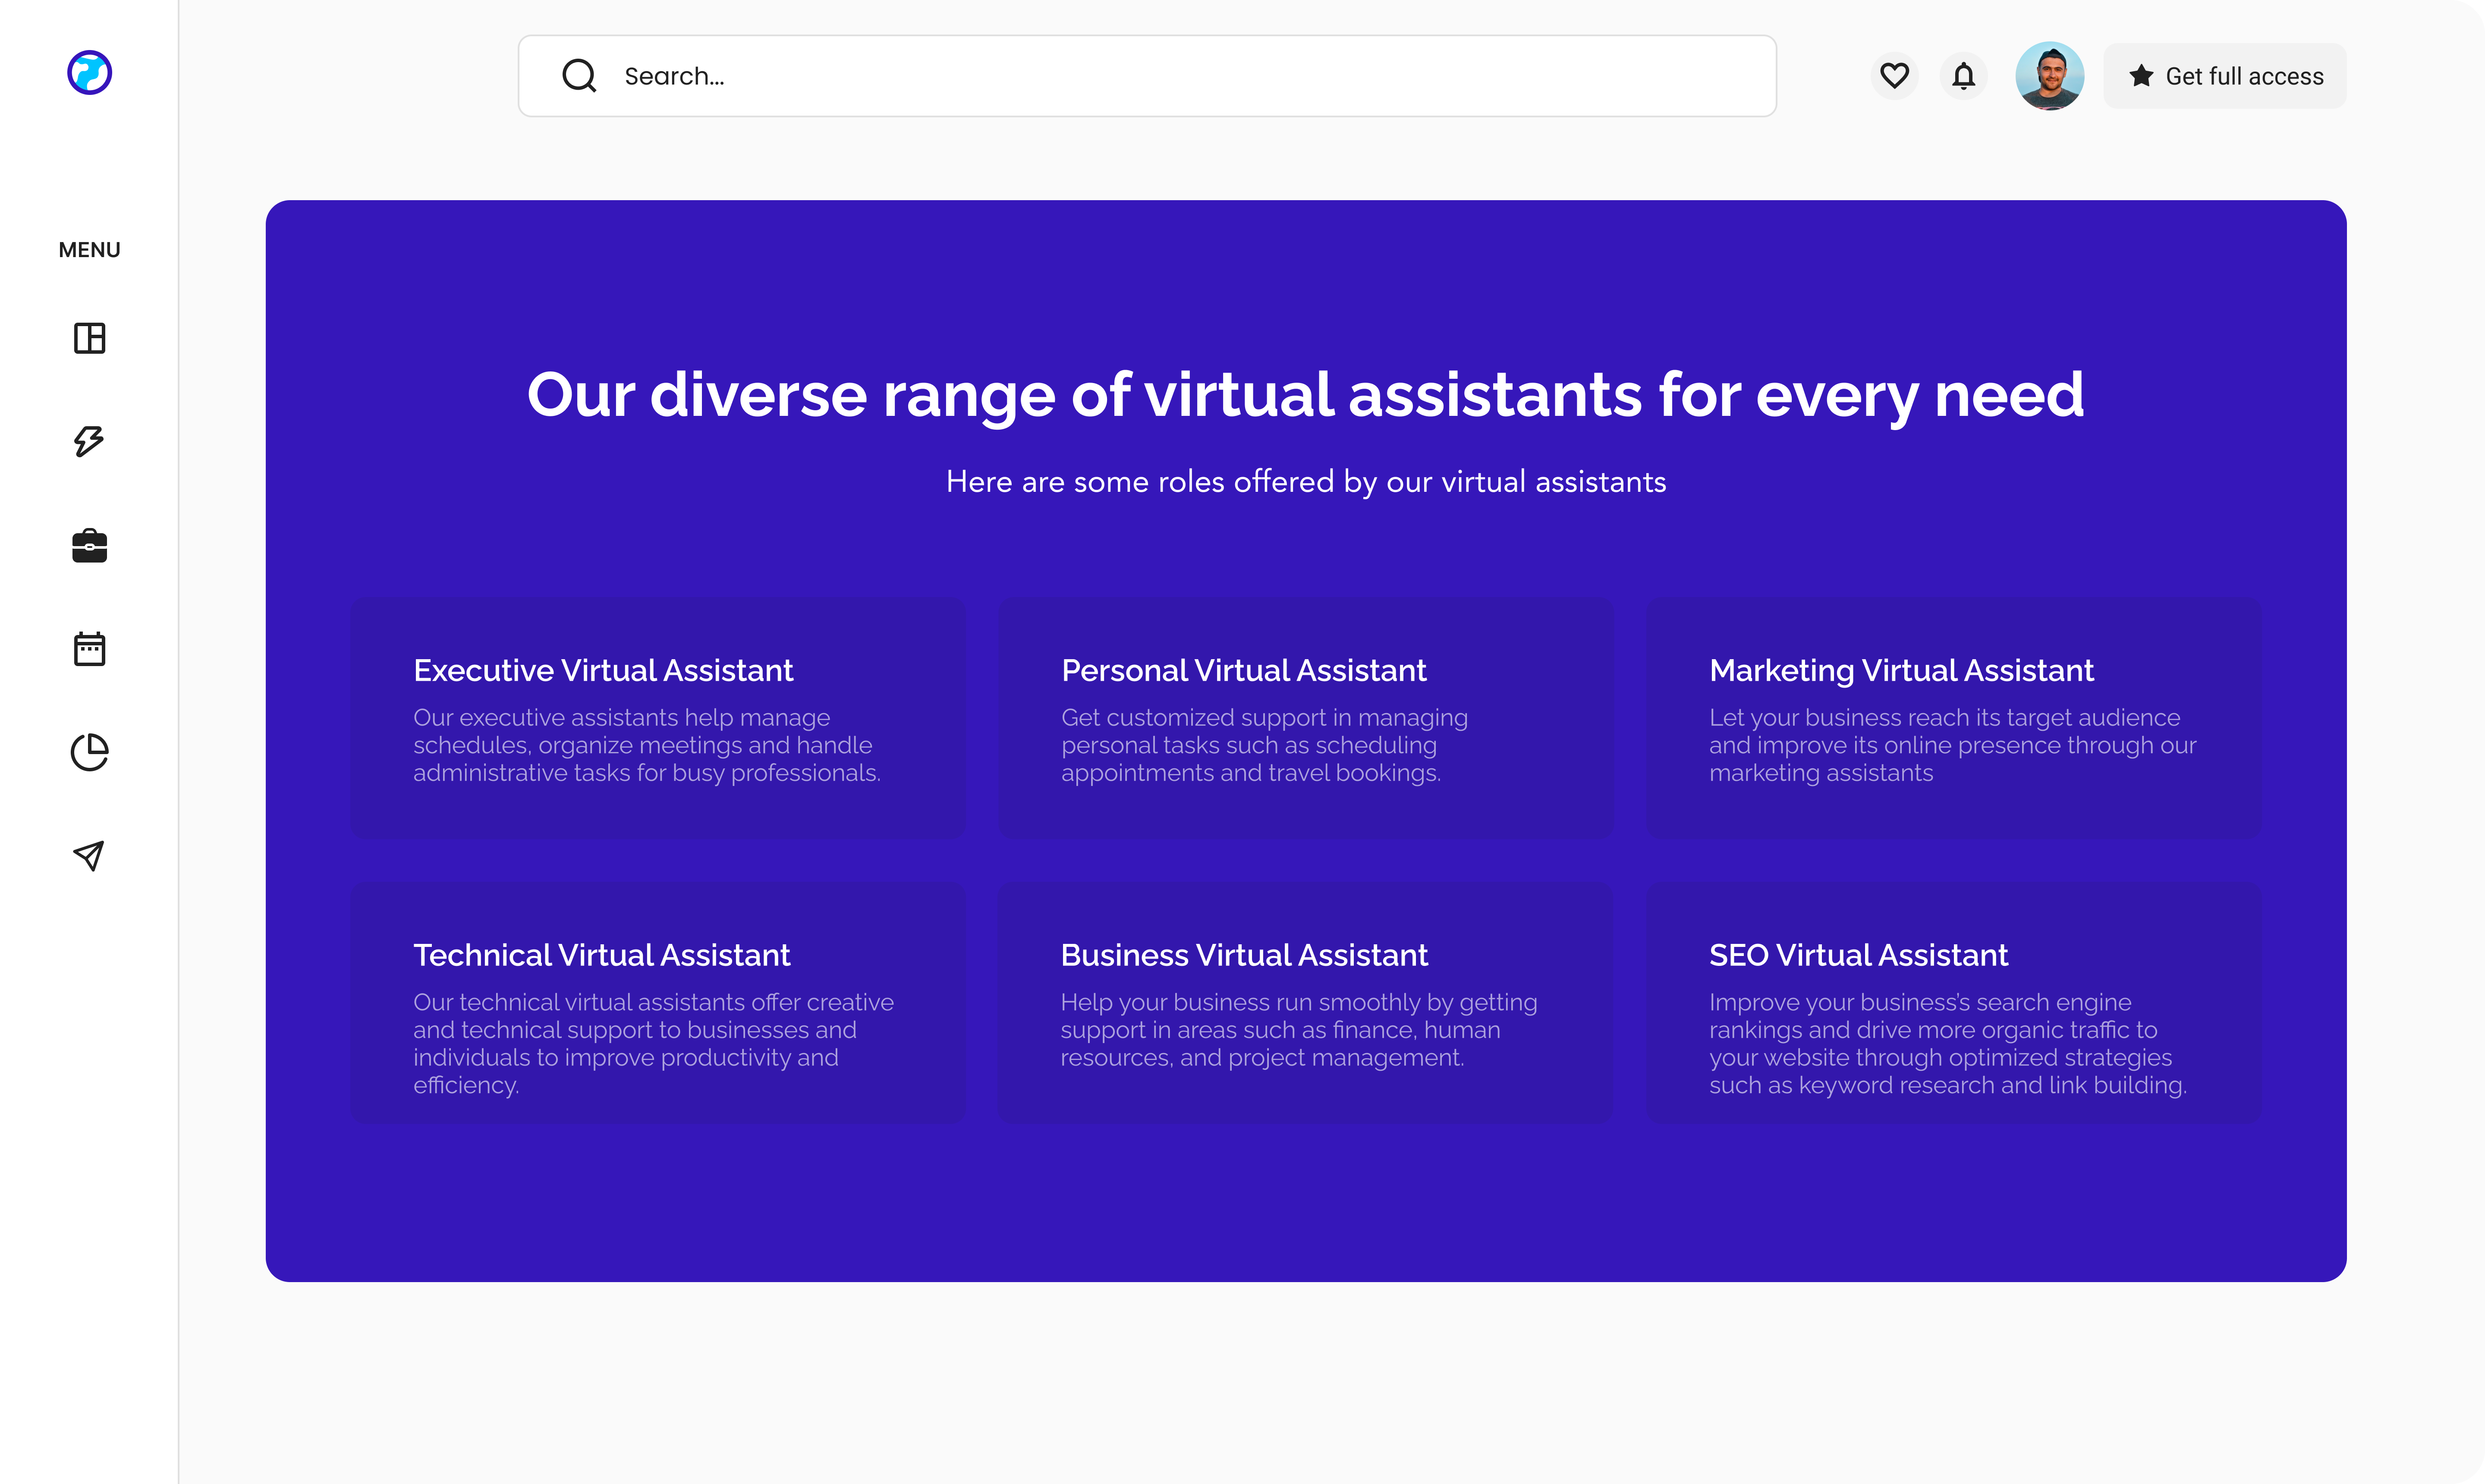
Task: Select the Technical Virtual Assistant card title
Action: (x=602, y=955)
